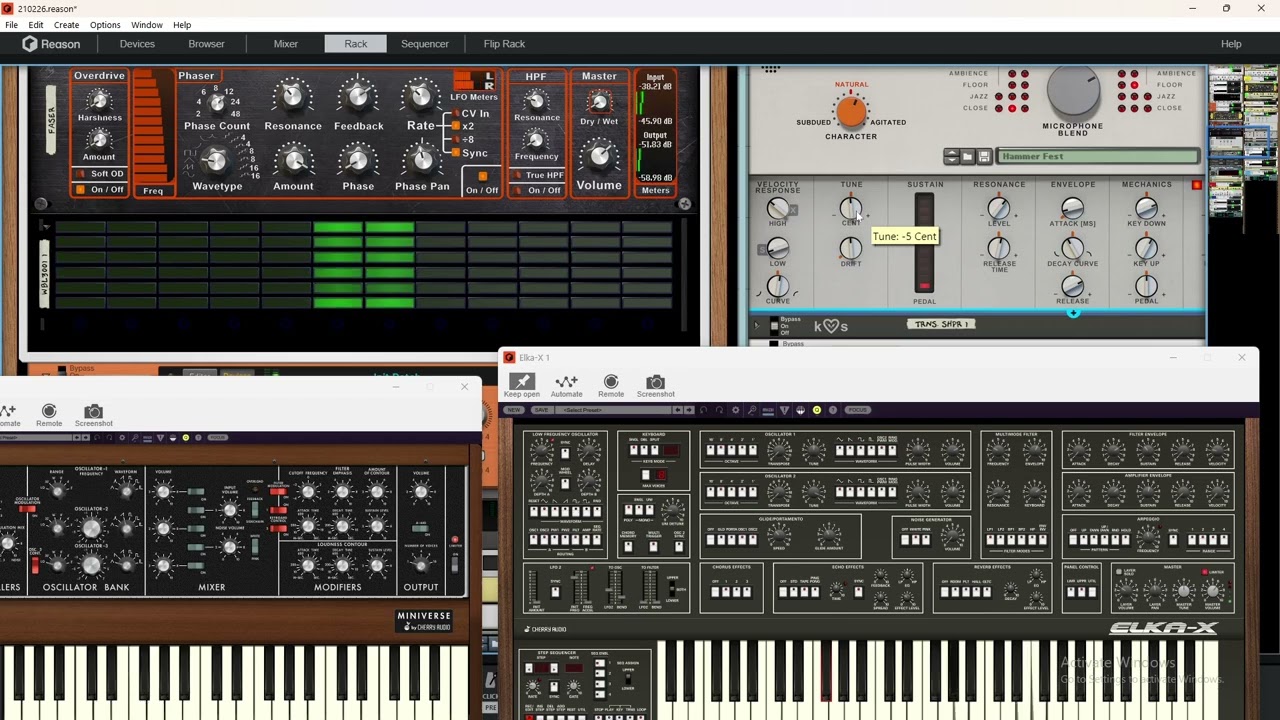Toggle Bypass/On/Off switch on Trns Shpr
The width and height of the screenshot is (1280, 720).
pyautogui.click(x=774, y=327)
